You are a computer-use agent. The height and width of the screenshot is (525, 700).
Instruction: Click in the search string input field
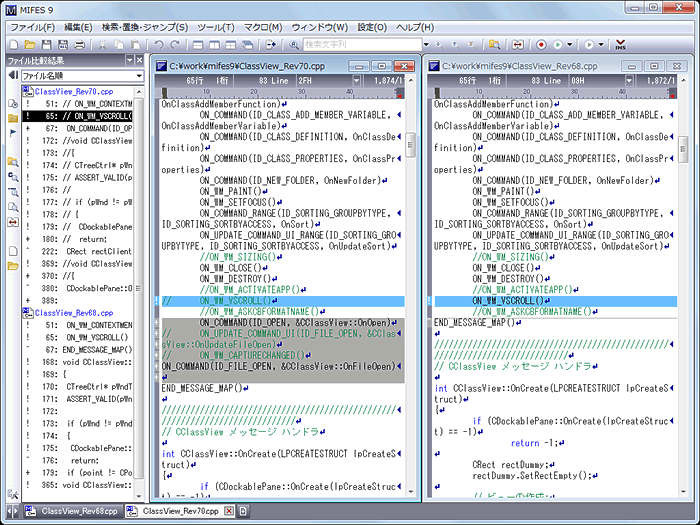point(362,45)
